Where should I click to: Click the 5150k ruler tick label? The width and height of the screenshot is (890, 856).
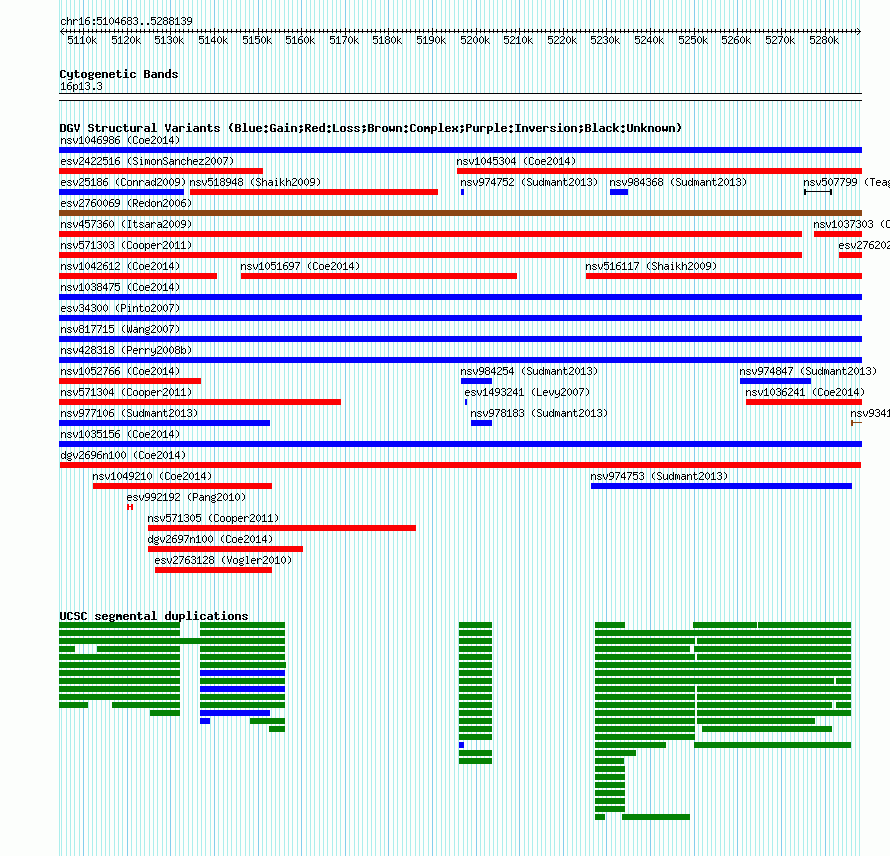pyautogui.click(x=257, y=40)
